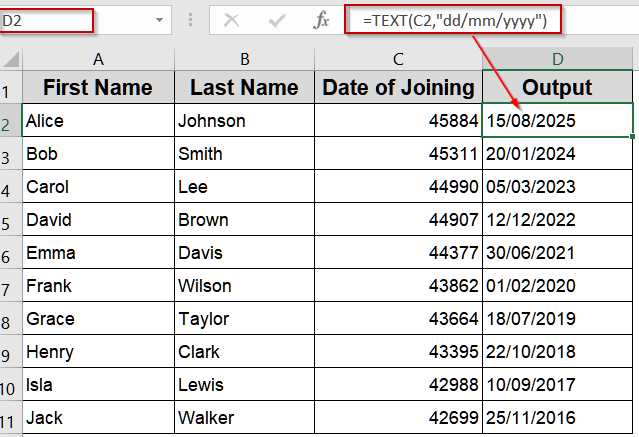Select cell showing 20/01/2024

pos(557,153)
